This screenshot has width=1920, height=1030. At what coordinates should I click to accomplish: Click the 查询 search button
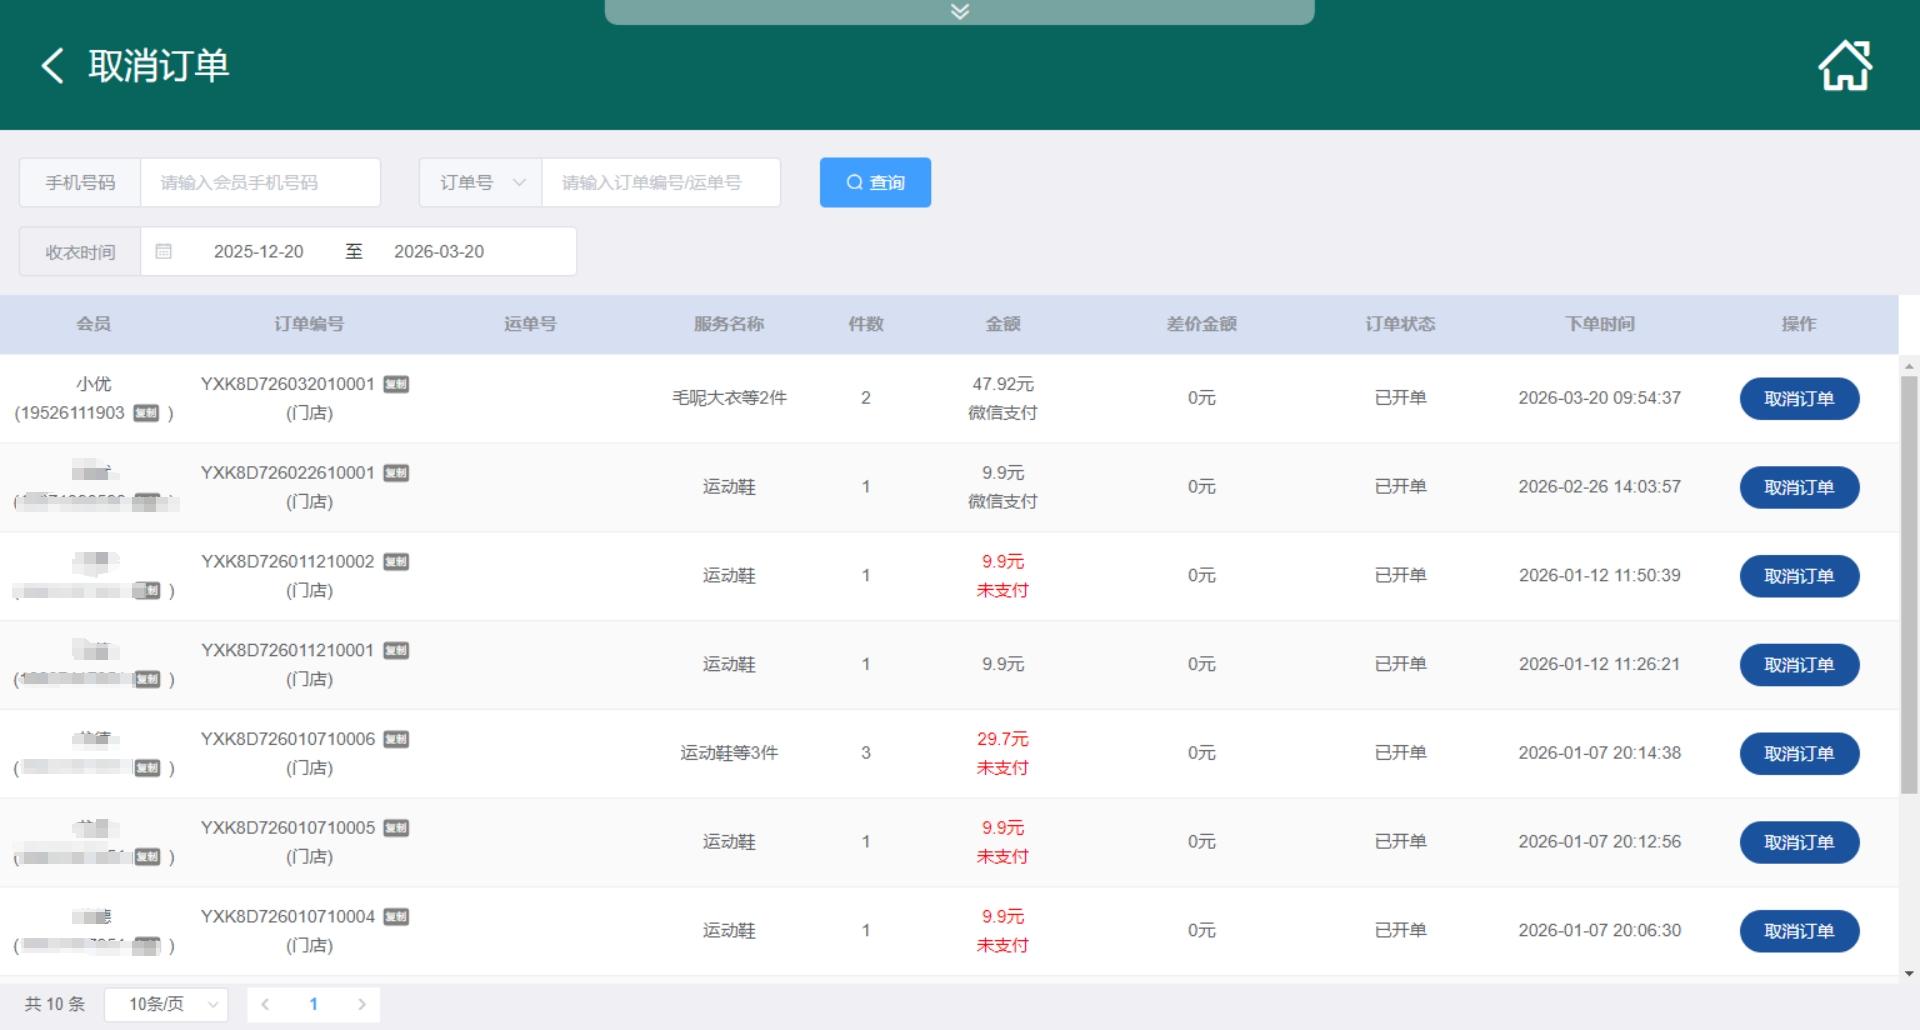[875, 183]
